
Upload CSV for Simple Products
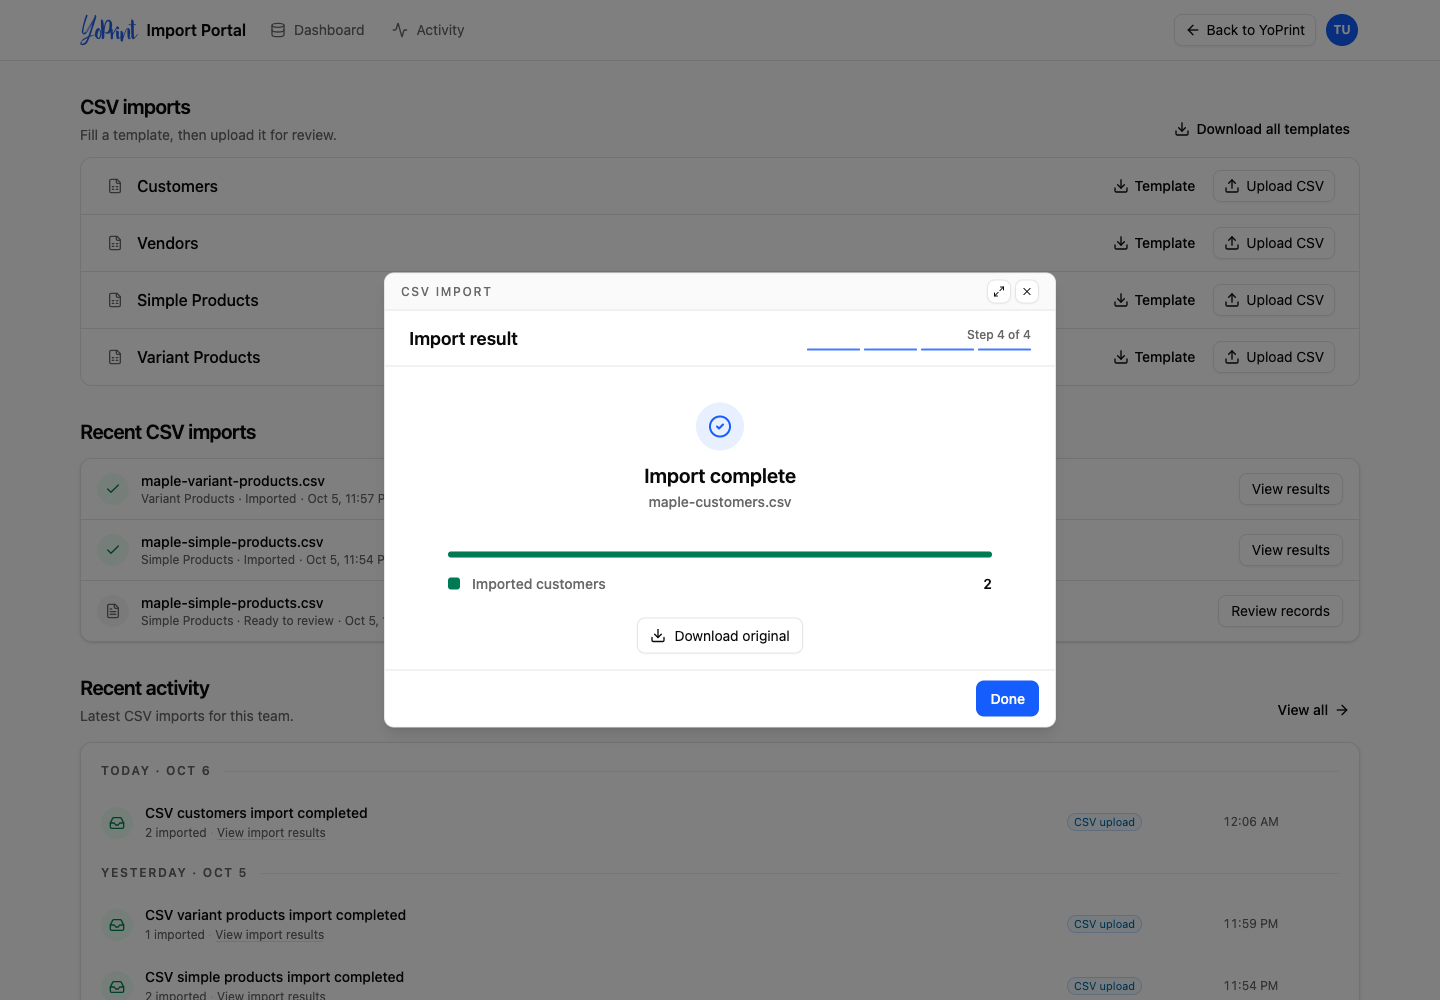click(x=1274, y=300)
